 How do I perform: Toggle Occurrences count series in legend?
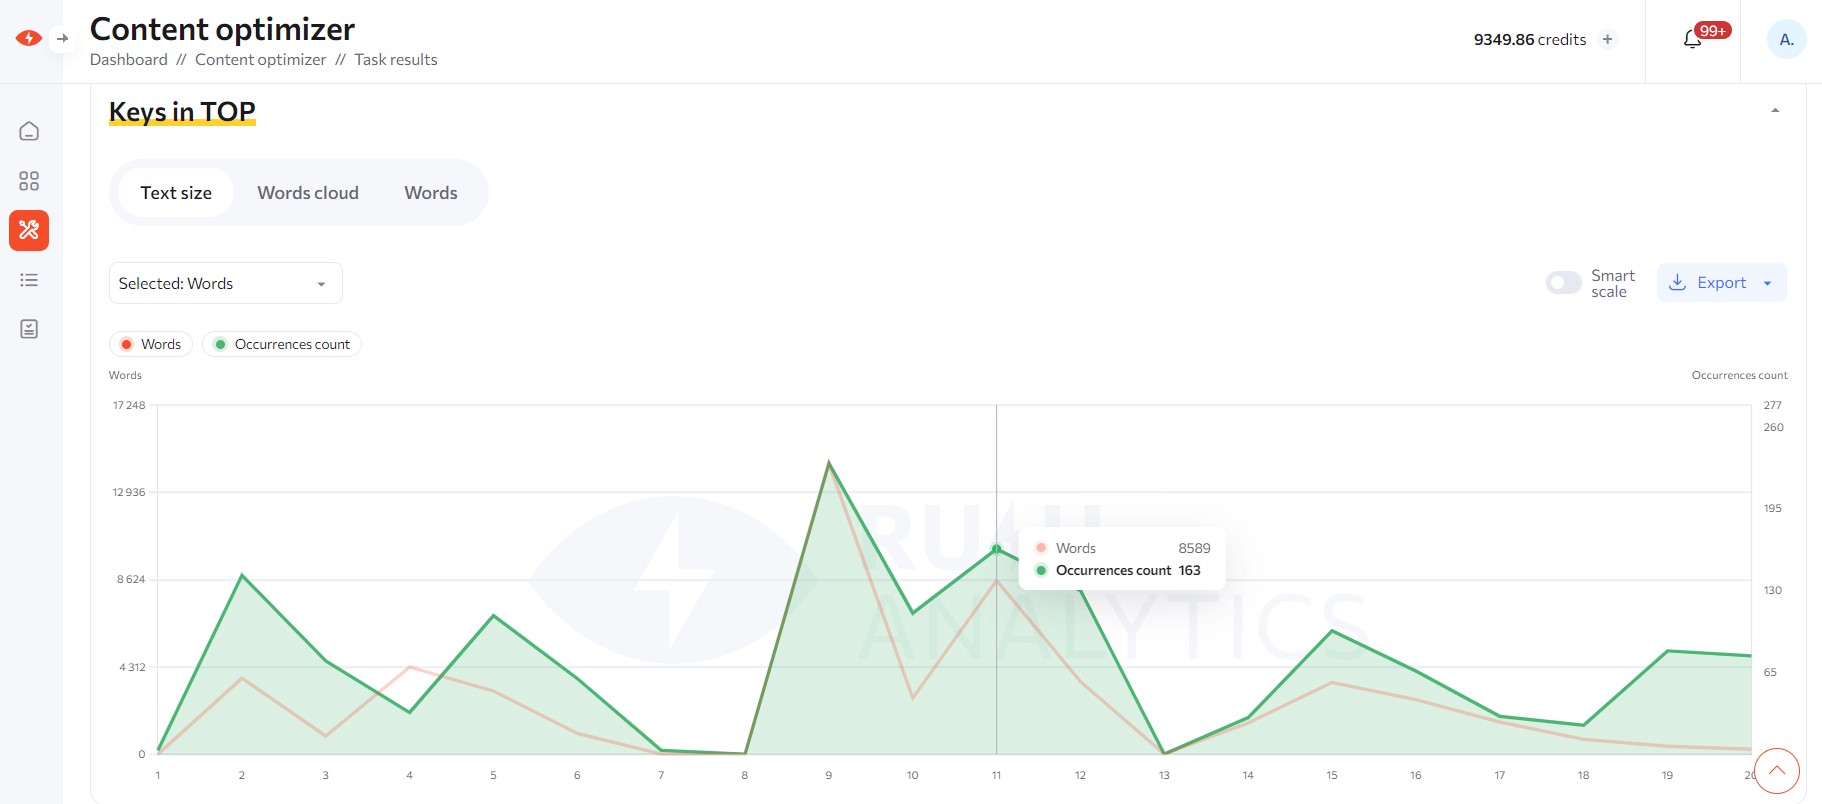[282, 344]
